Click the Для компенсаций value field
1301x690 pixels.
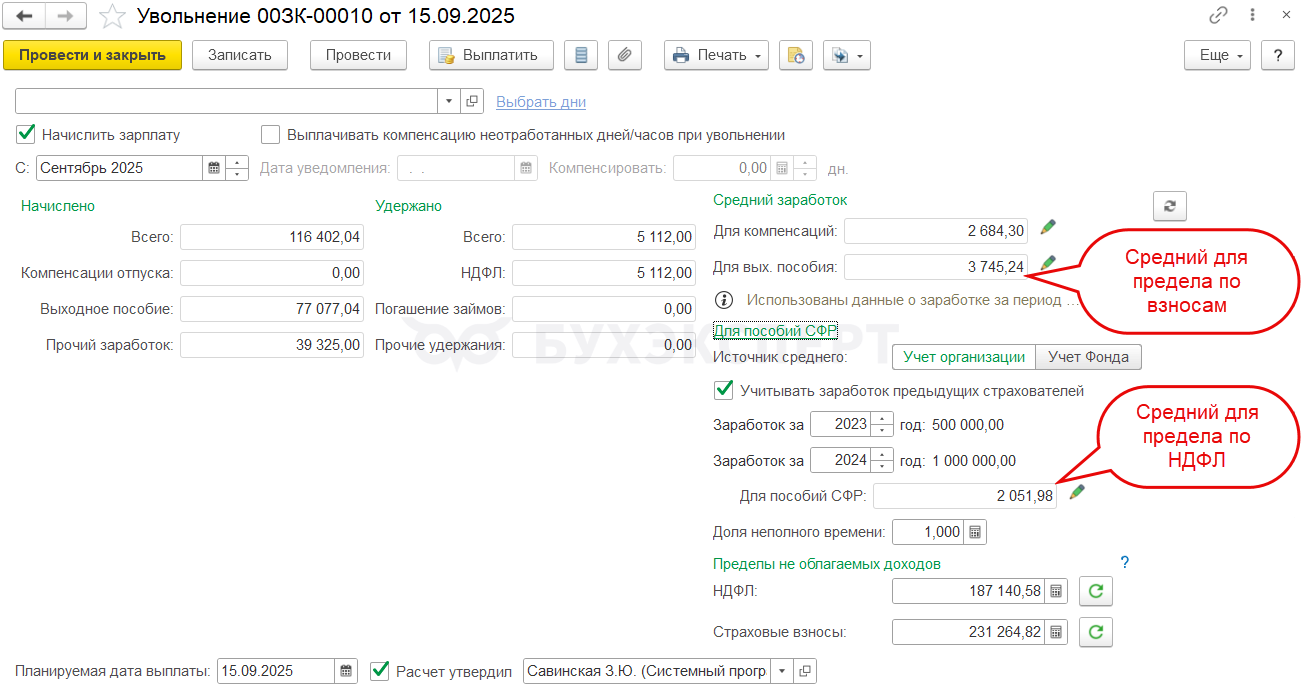point(937,231)
